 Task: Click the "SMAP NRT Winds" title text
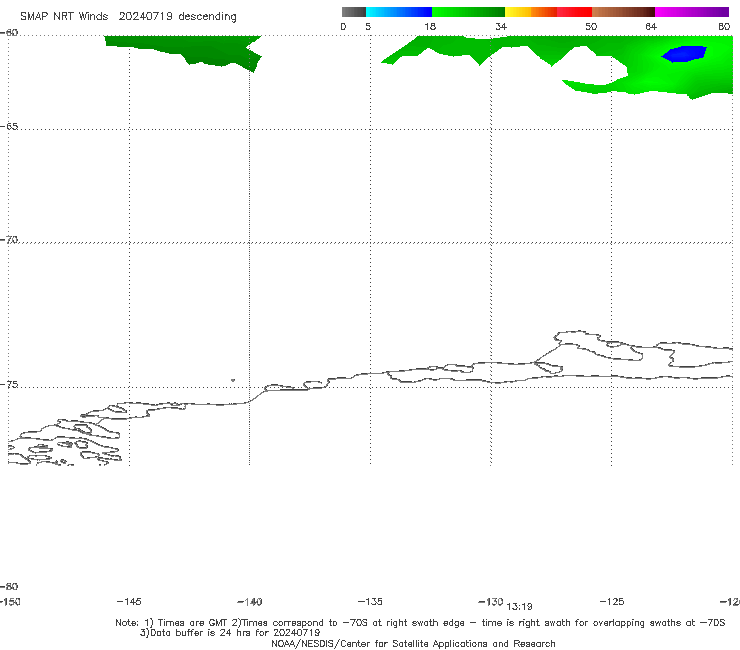point(64,16)
